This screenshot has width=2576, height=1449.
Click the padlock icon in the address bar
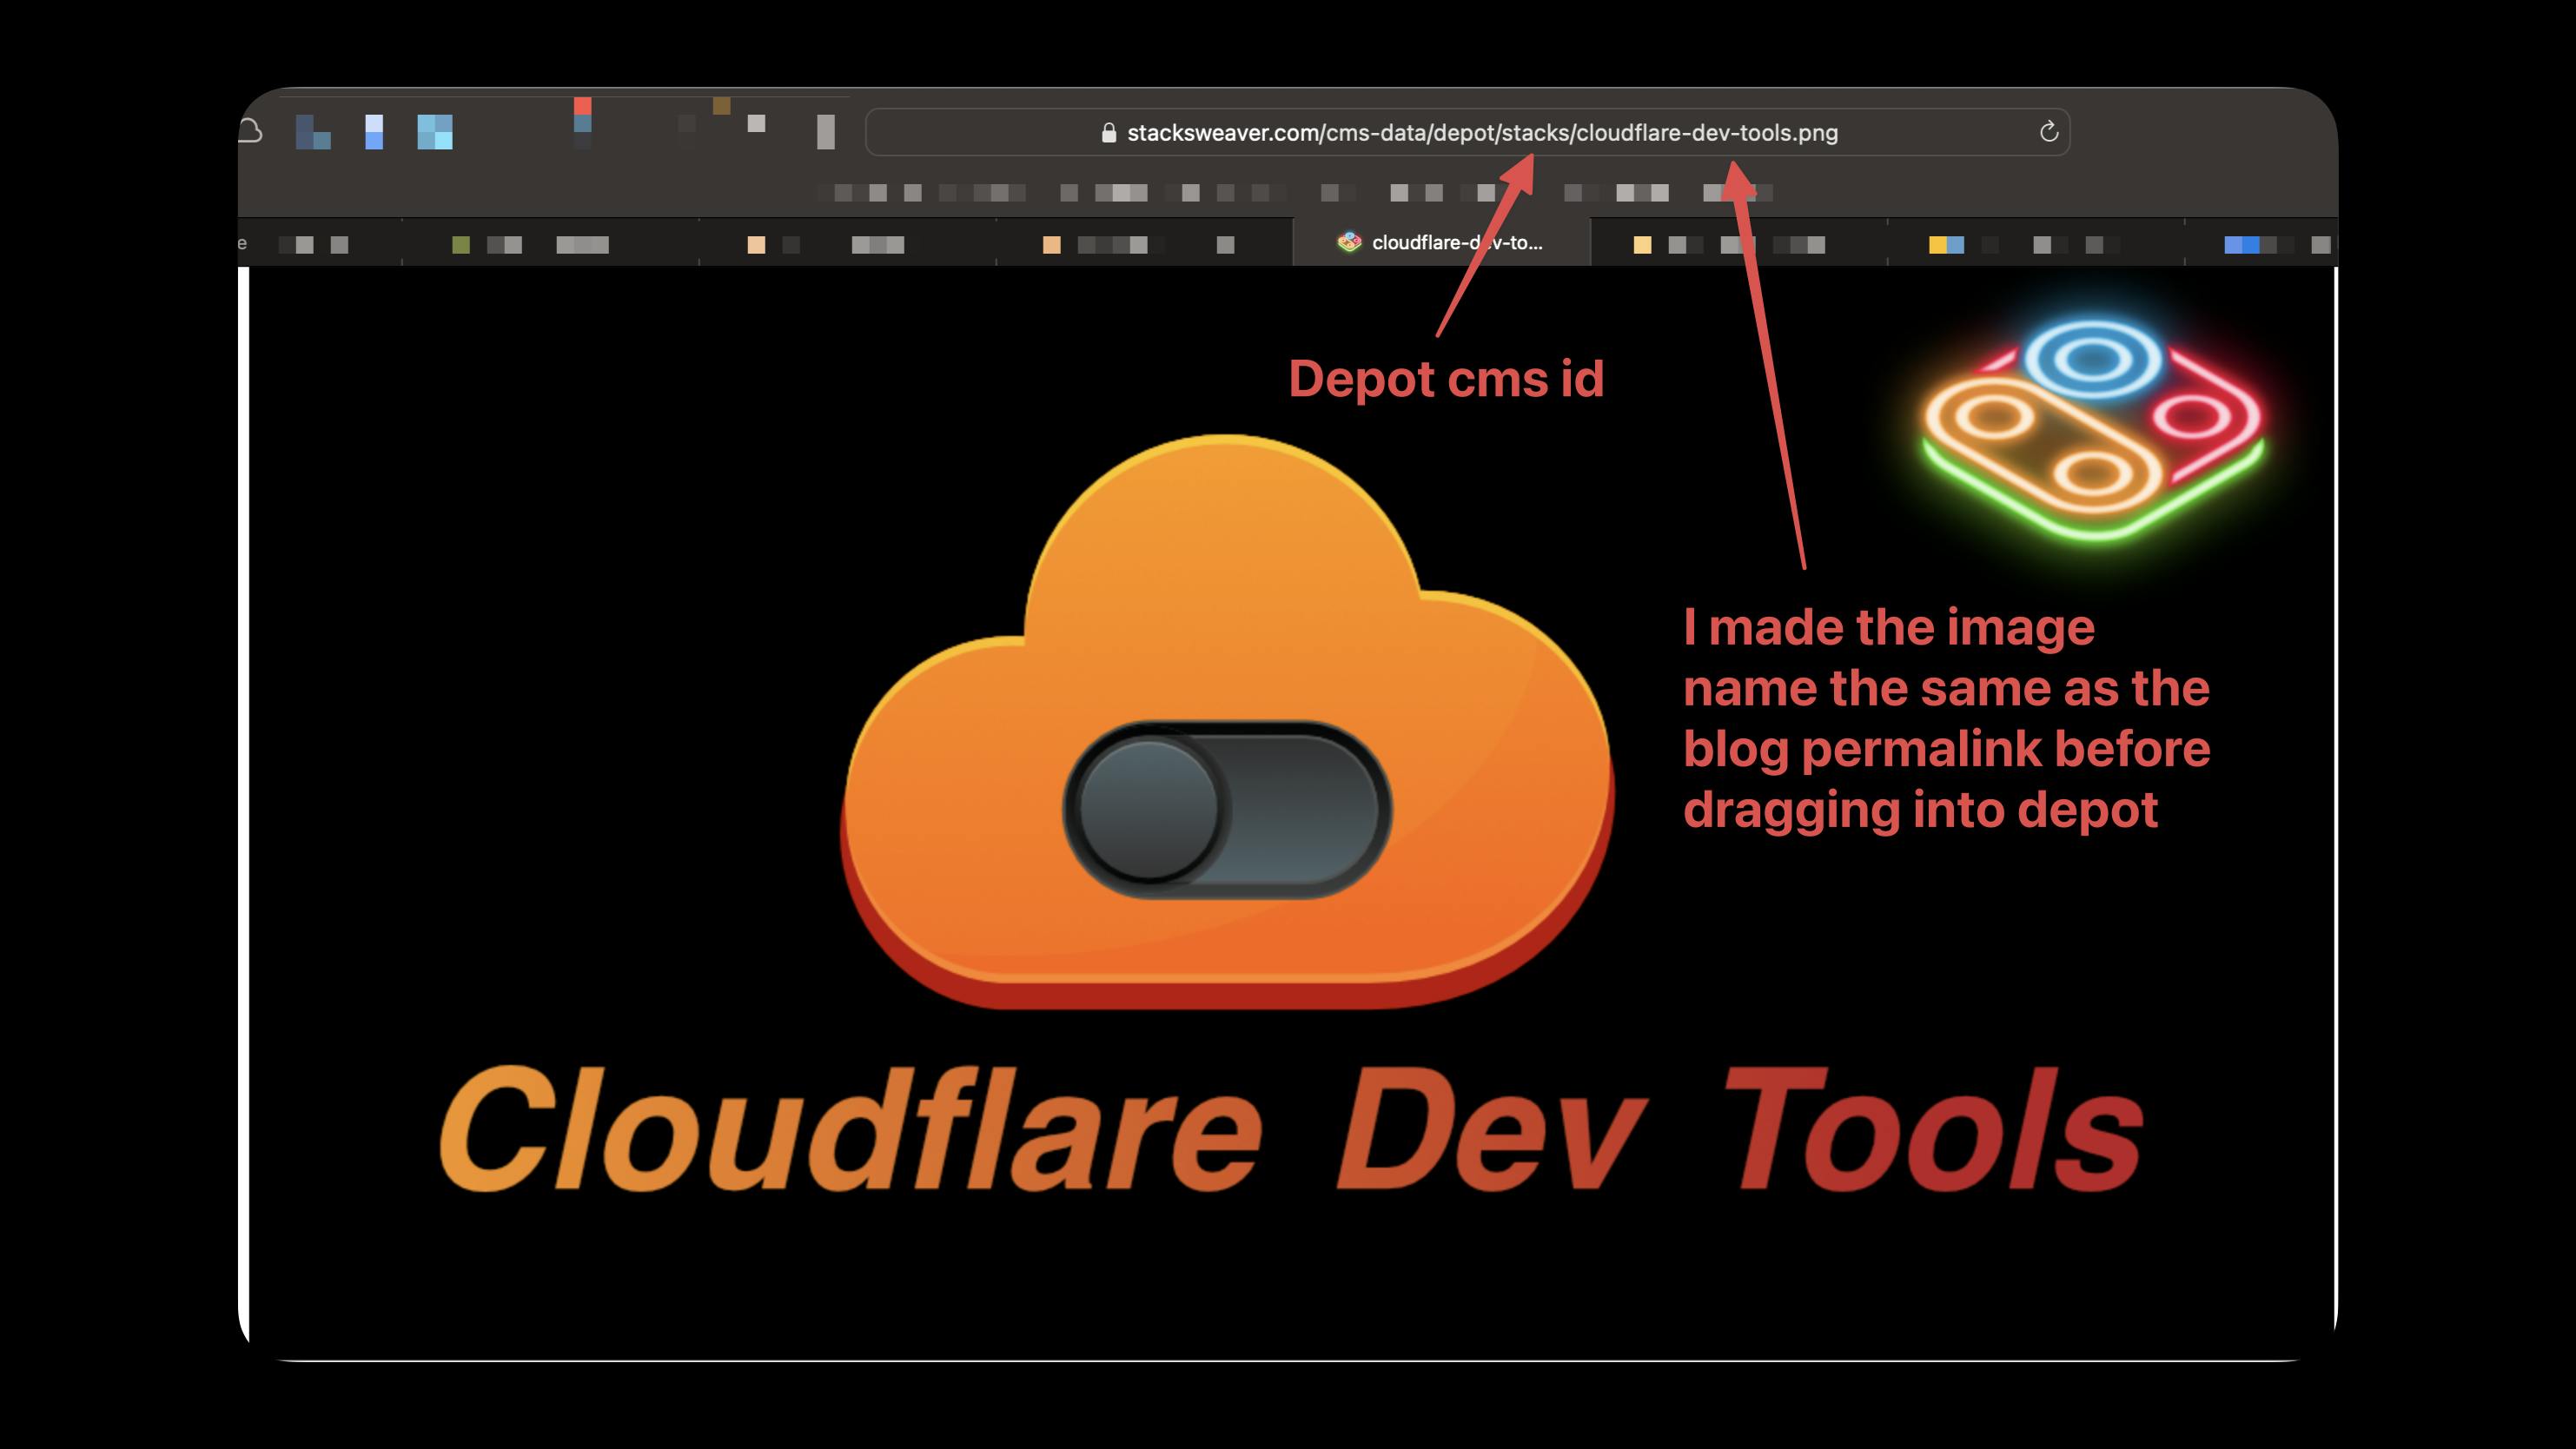click(x=1108, y=133)
